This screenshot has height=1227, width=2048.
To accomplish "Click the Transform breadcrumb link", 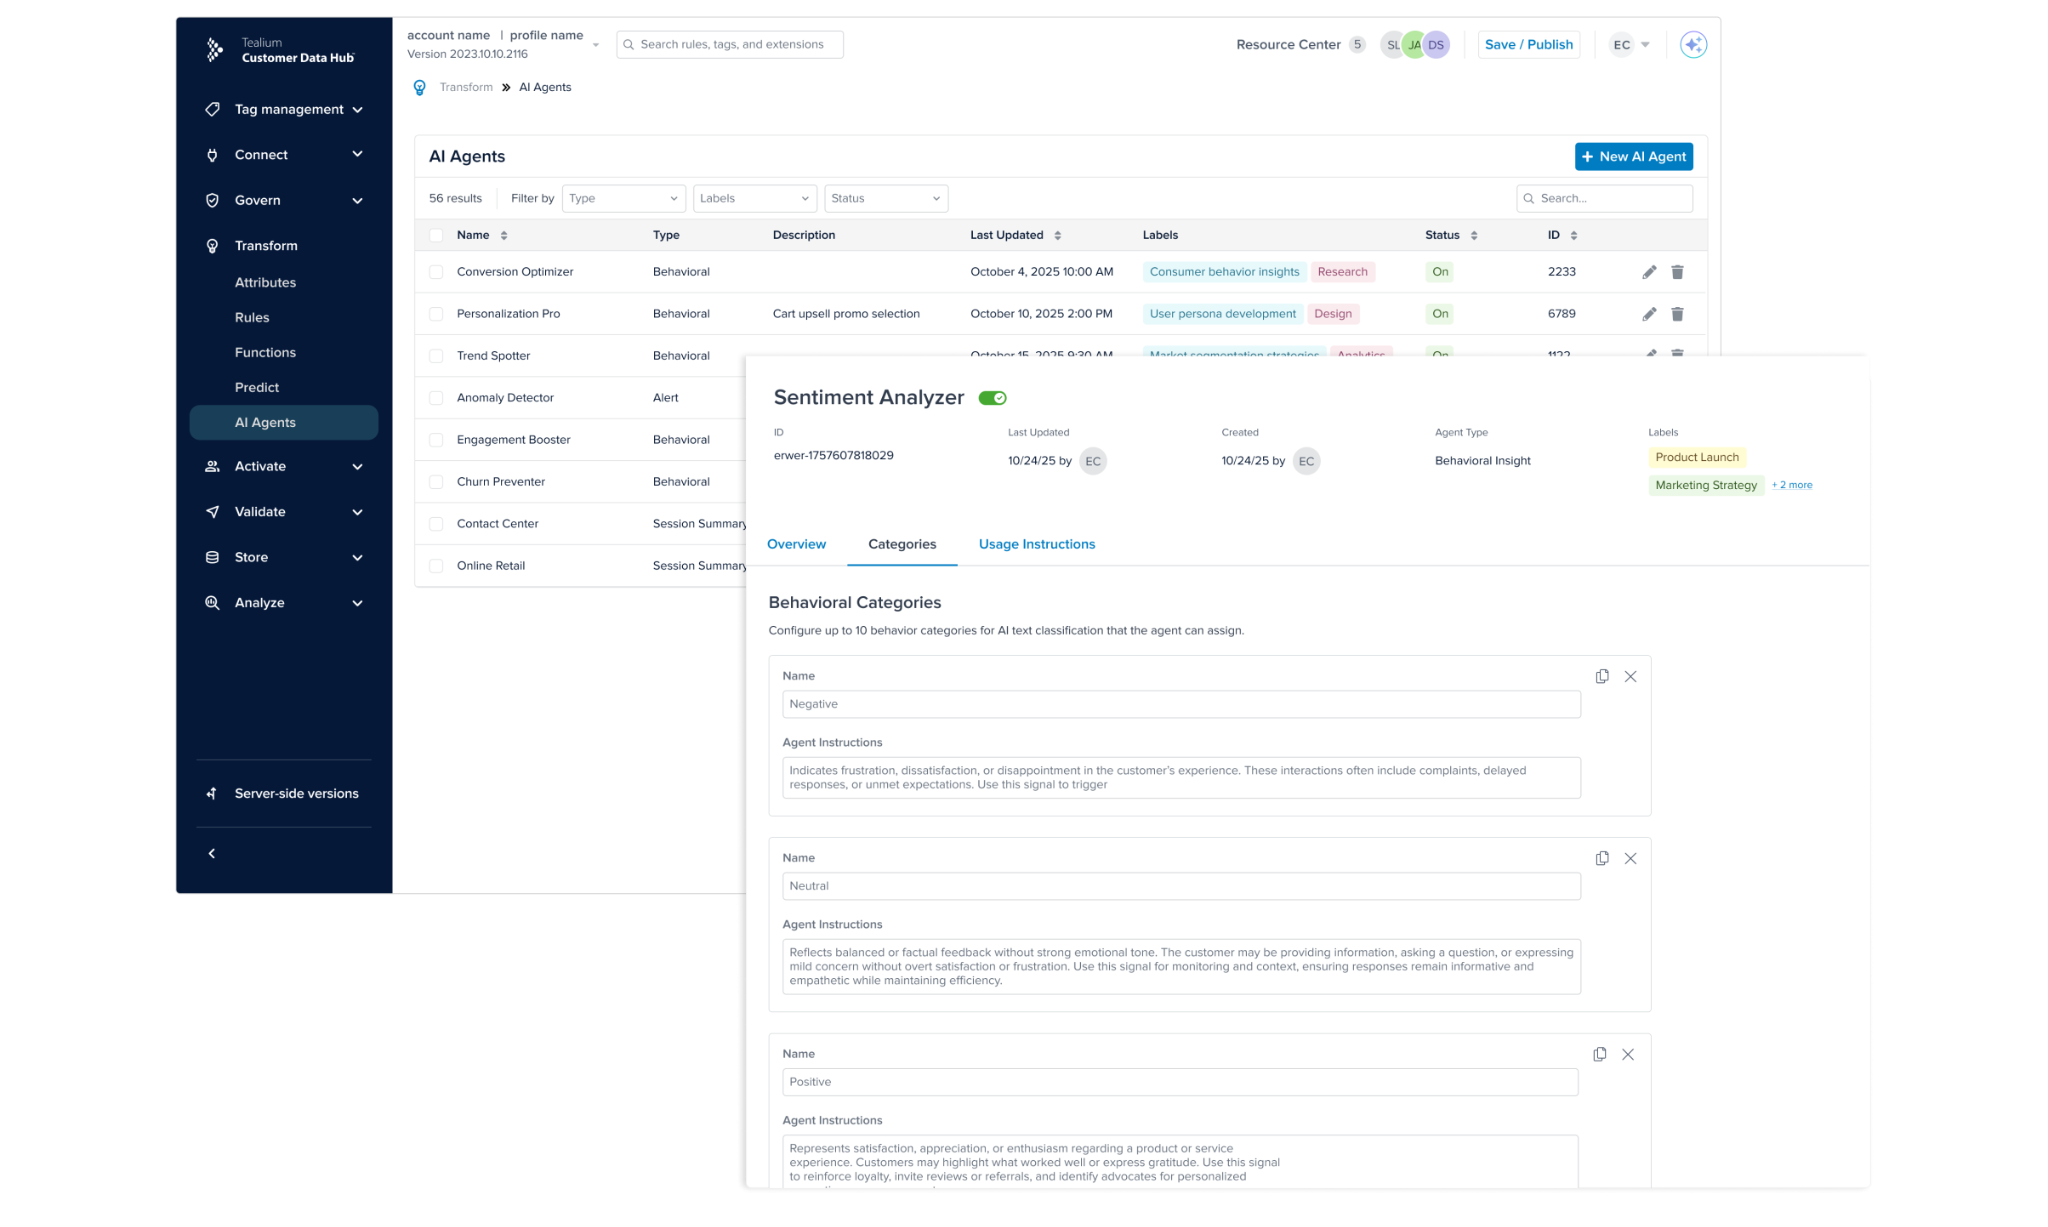I will point(466,88).
